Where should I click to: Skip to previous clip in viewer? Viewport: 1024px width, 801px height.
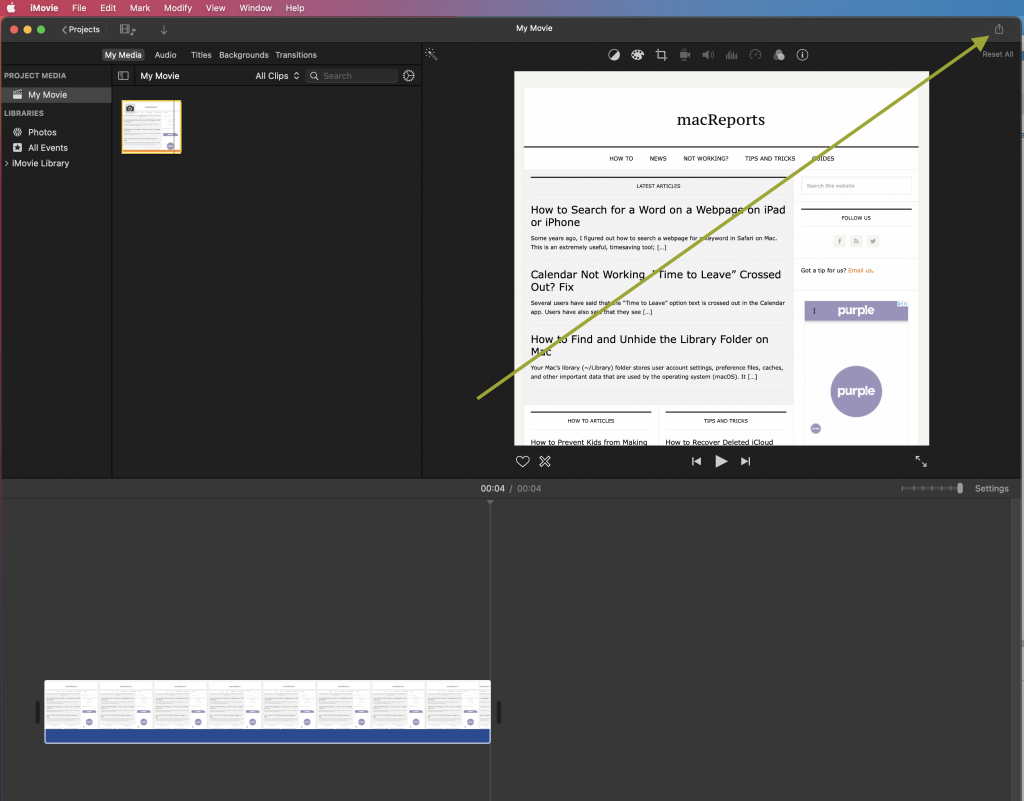point(697,462)
